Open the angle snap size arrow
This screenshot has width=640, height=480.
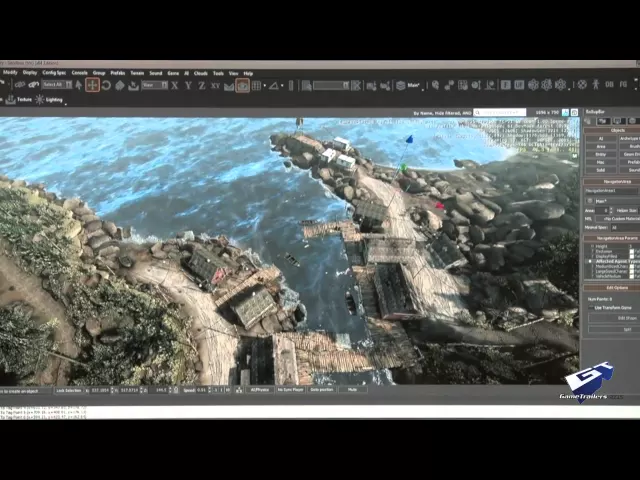click(282, 86)
